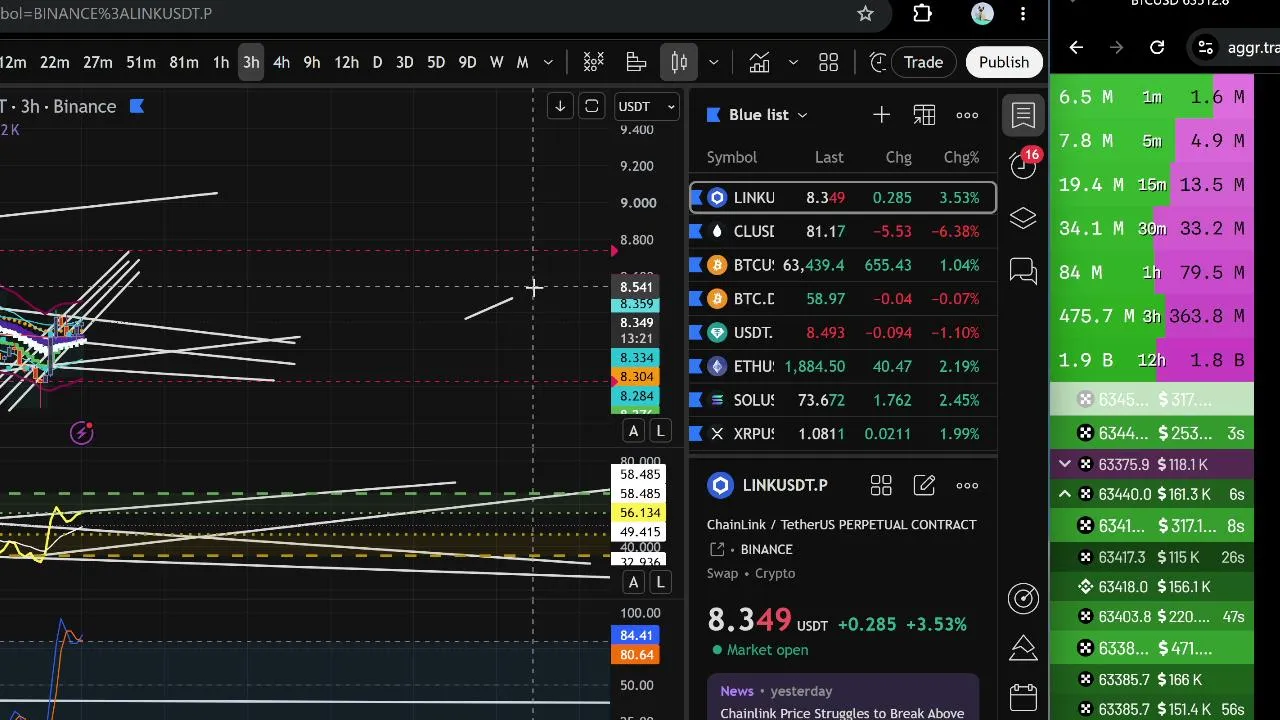Screen dimensions: 1280x720
Task: Click the Publish button
Action: click(x=1004, y=62)
